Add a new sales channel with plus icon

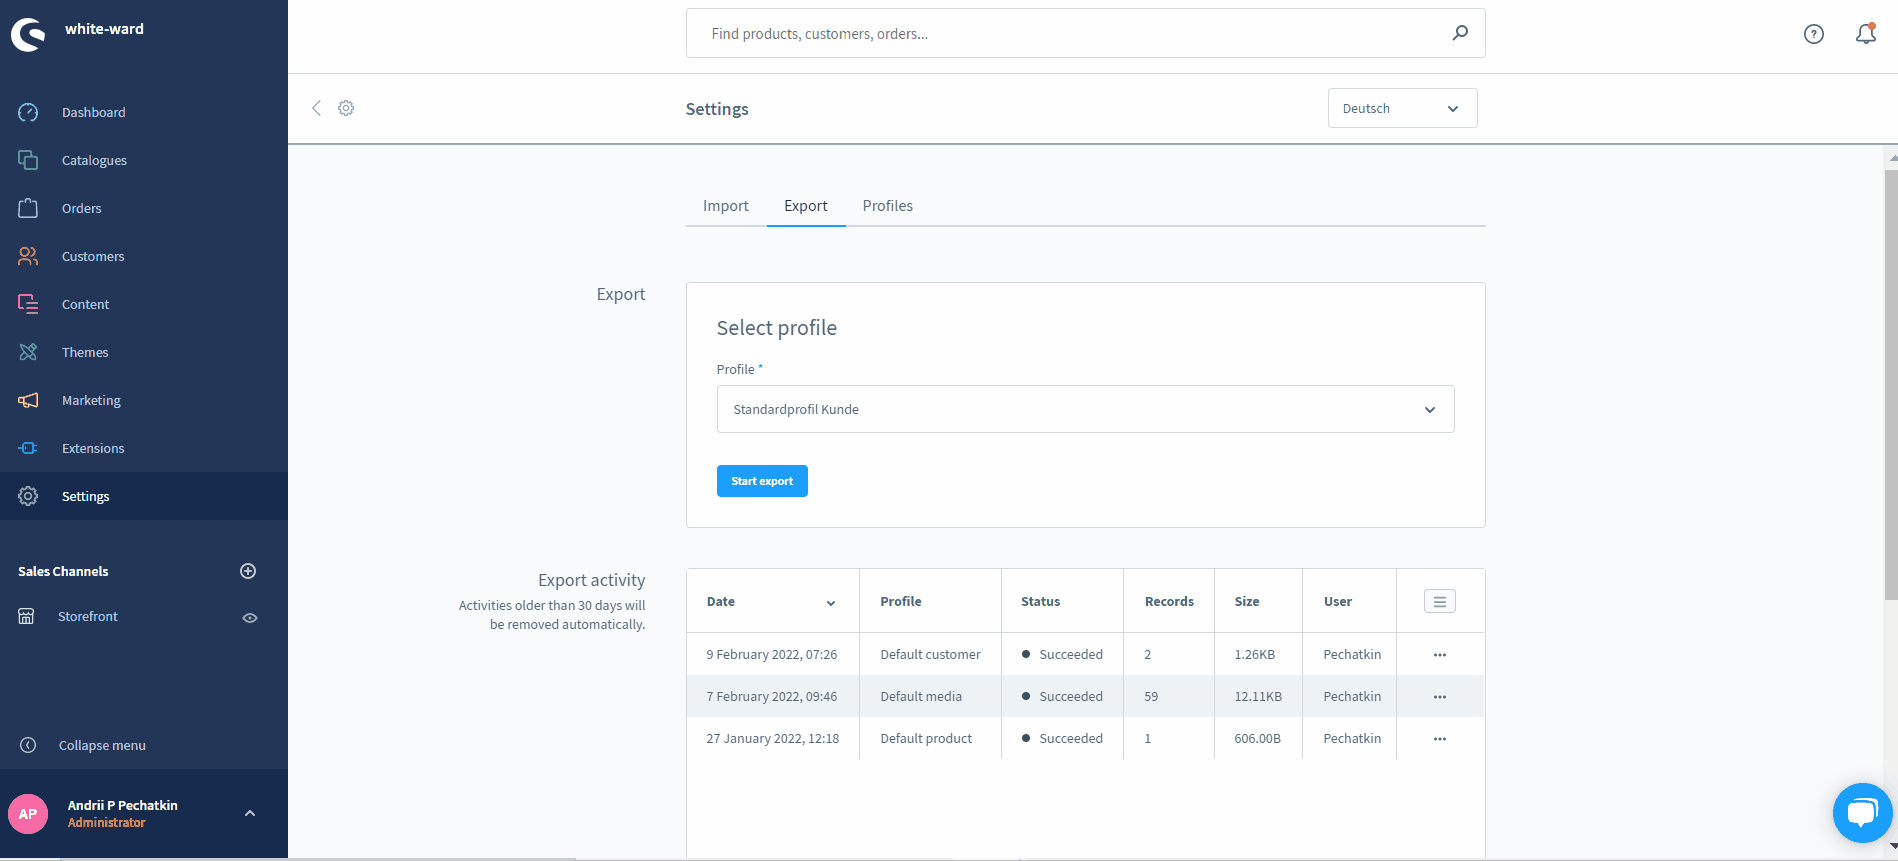pyautogui.click(x=248, y=571)
